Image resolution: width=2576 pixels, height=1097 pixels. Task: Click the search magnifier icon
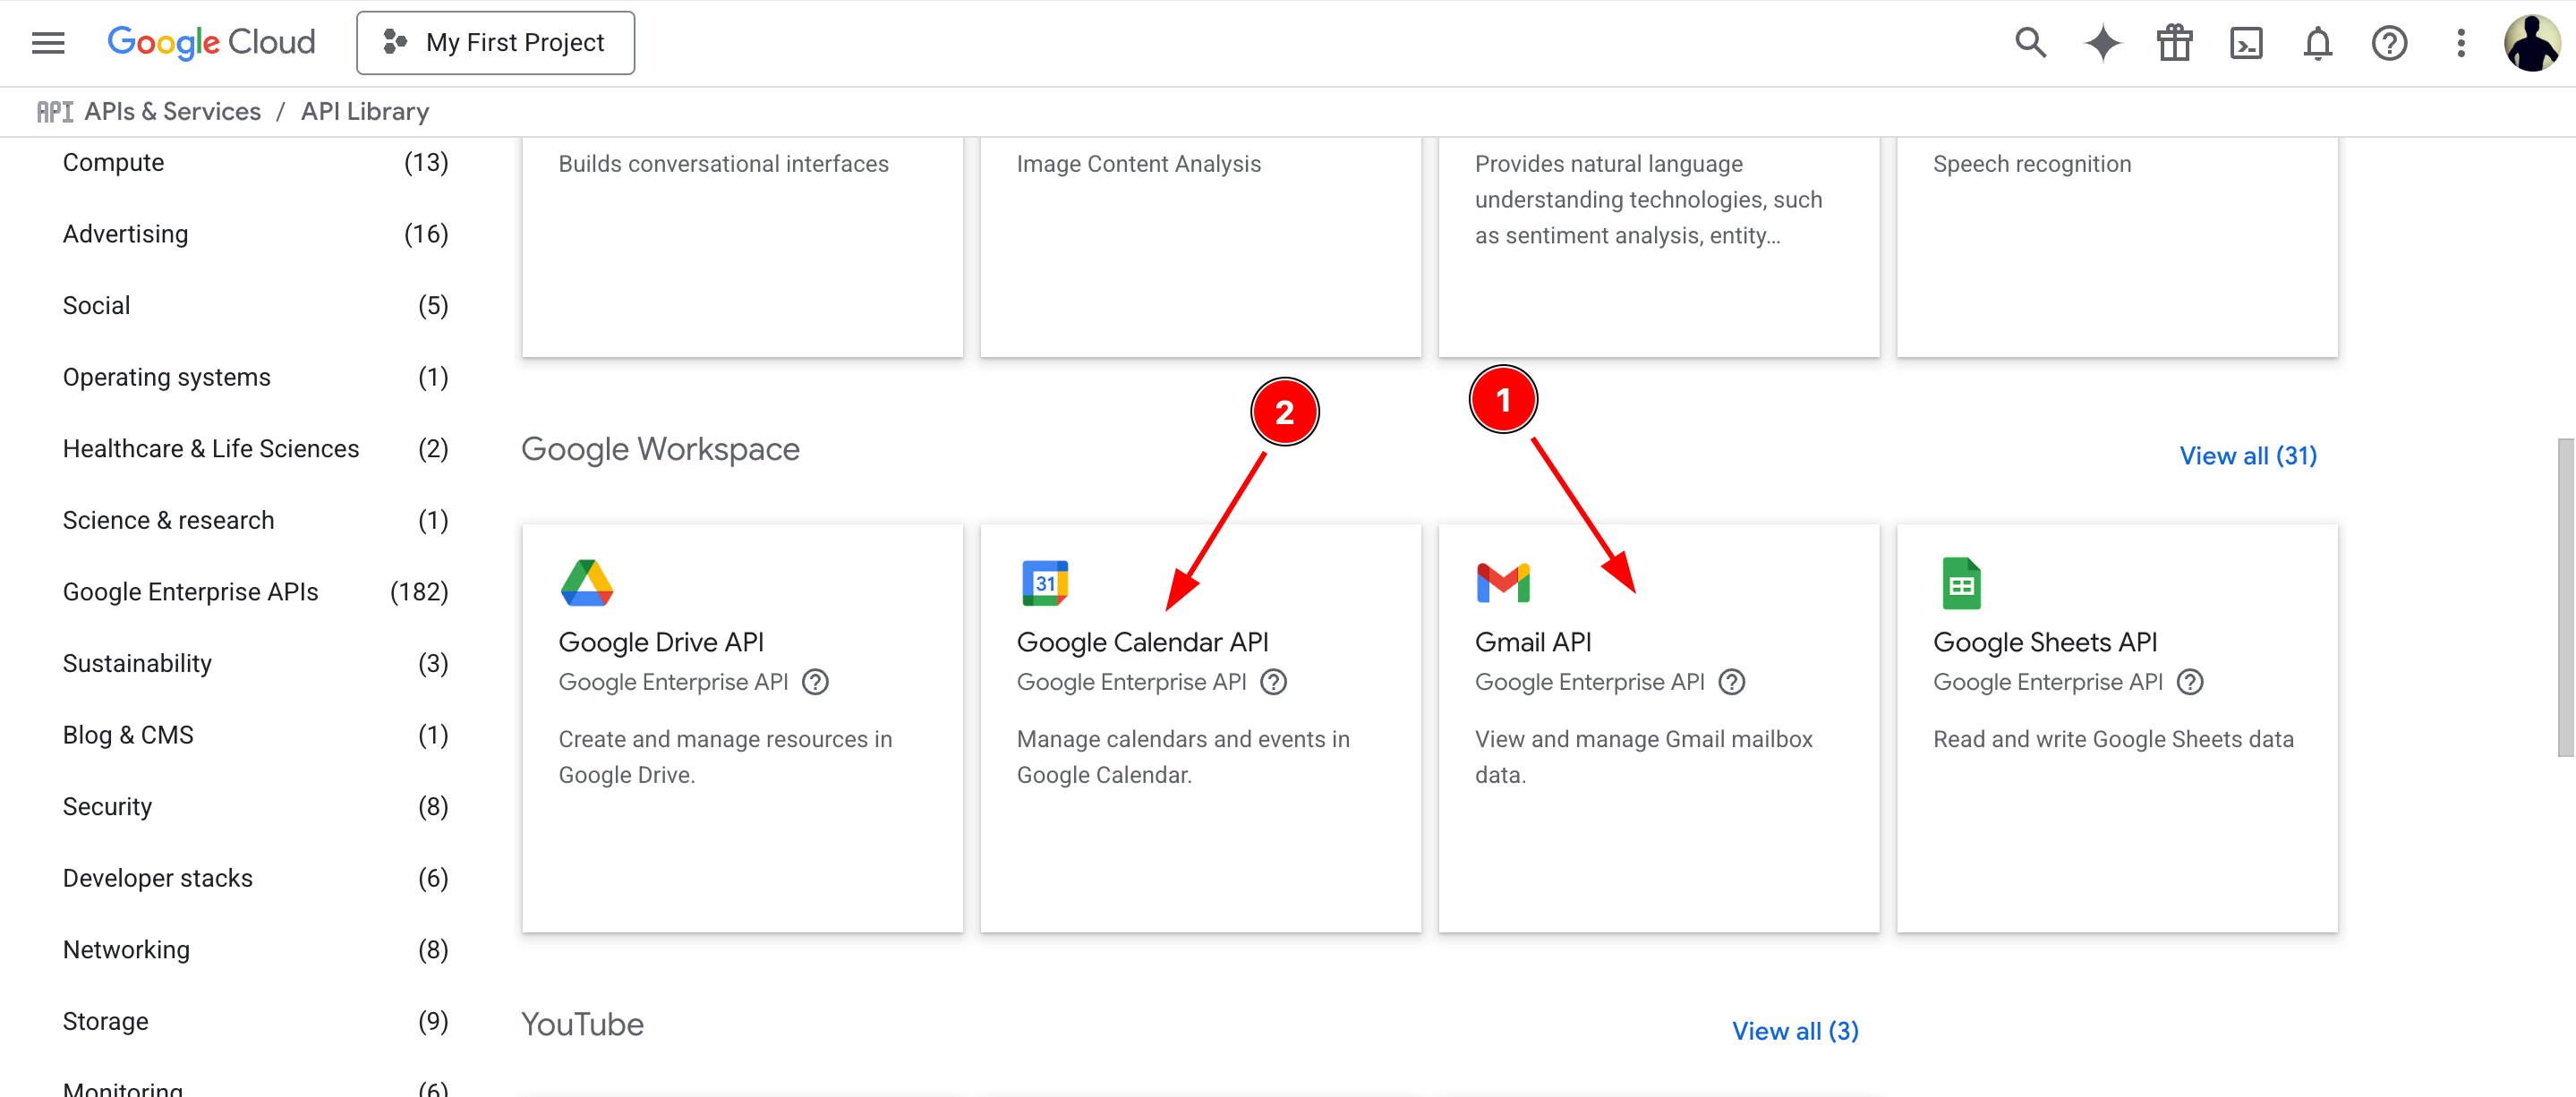(2030, 43)
